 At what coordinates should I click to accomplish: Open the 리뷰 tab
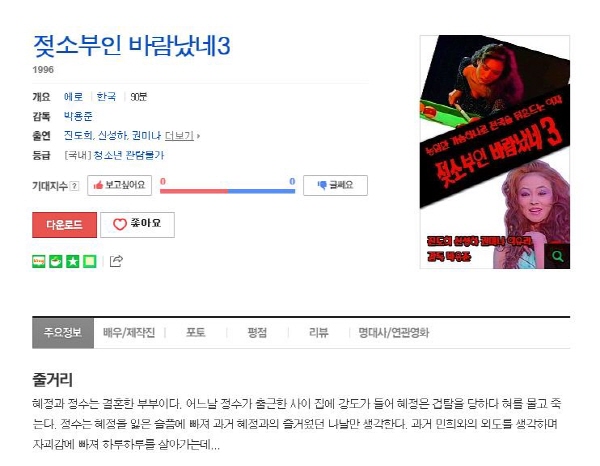coord(318,332)
